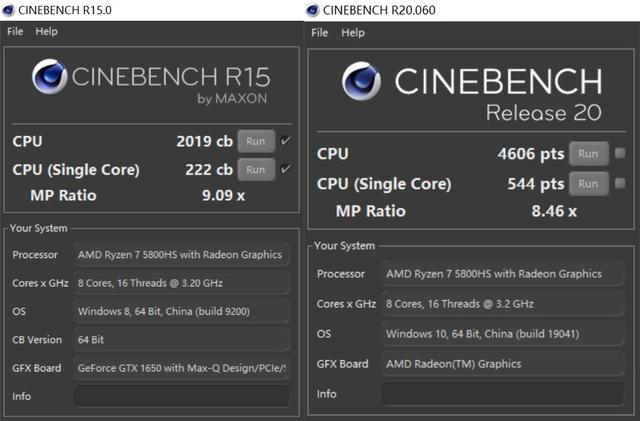Open the File menu in Cinebench R15
This screenshot has height=421, width=640.
pyautogui.click(x=15, y=31)
